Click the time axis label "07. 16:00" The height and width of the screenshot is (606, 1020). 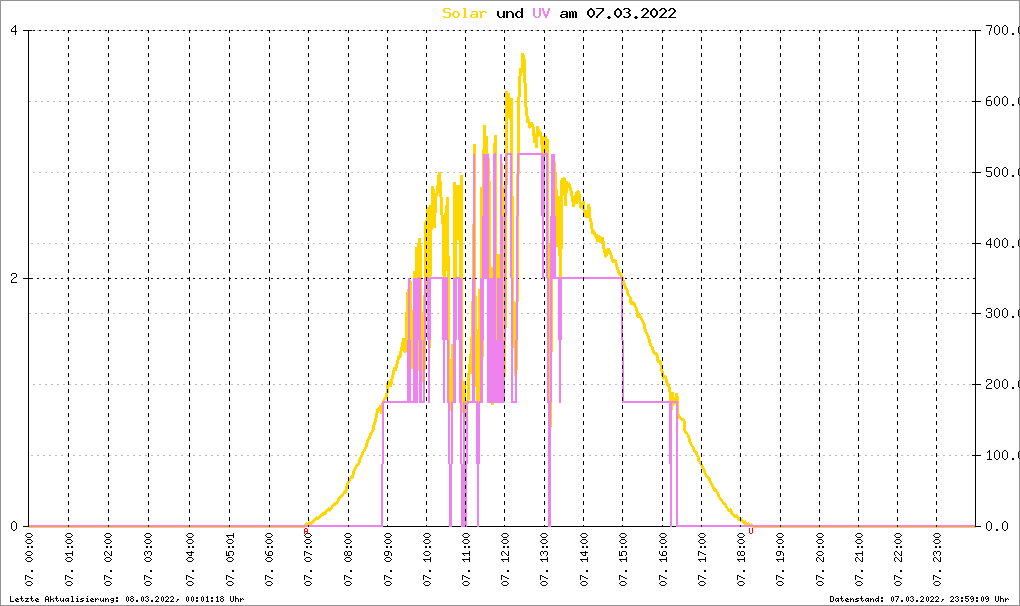click(x=663, y=559)
